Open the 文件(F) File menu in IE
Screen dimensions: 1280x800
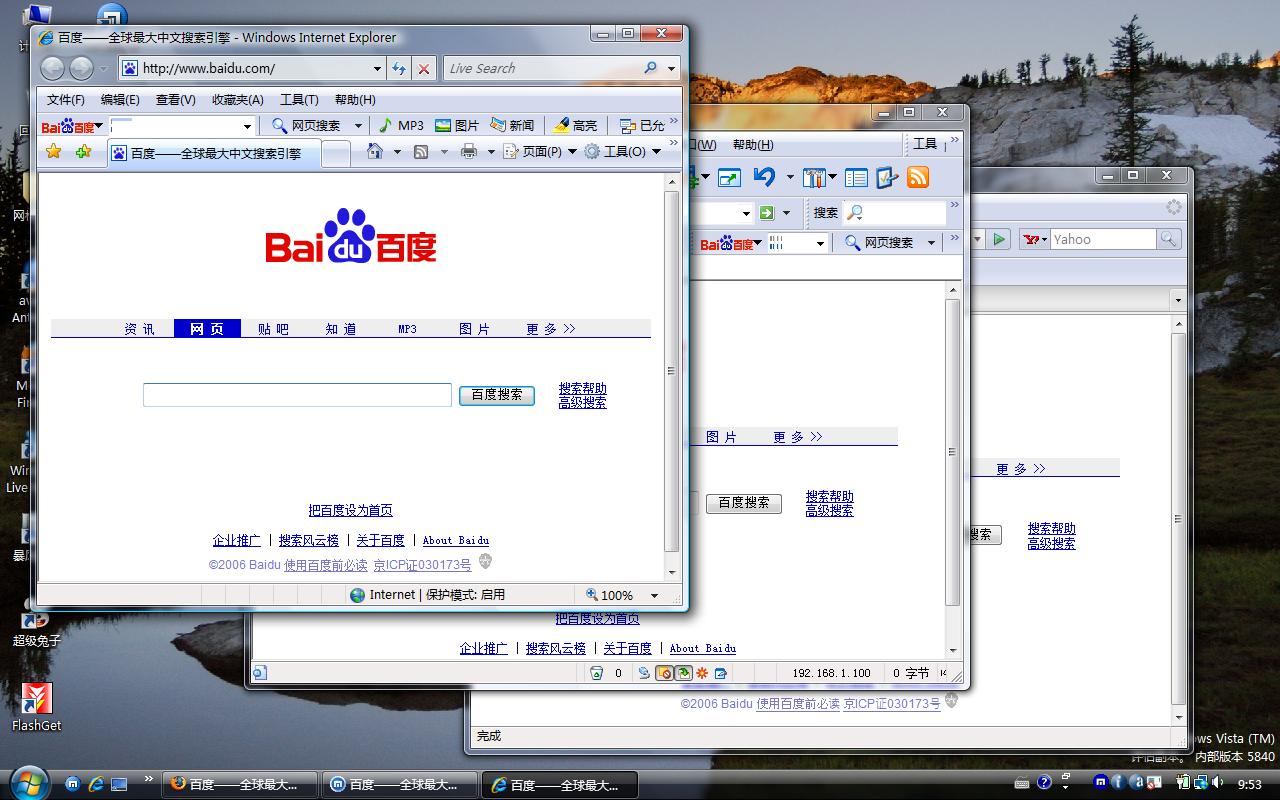click(x=66, y=99)
